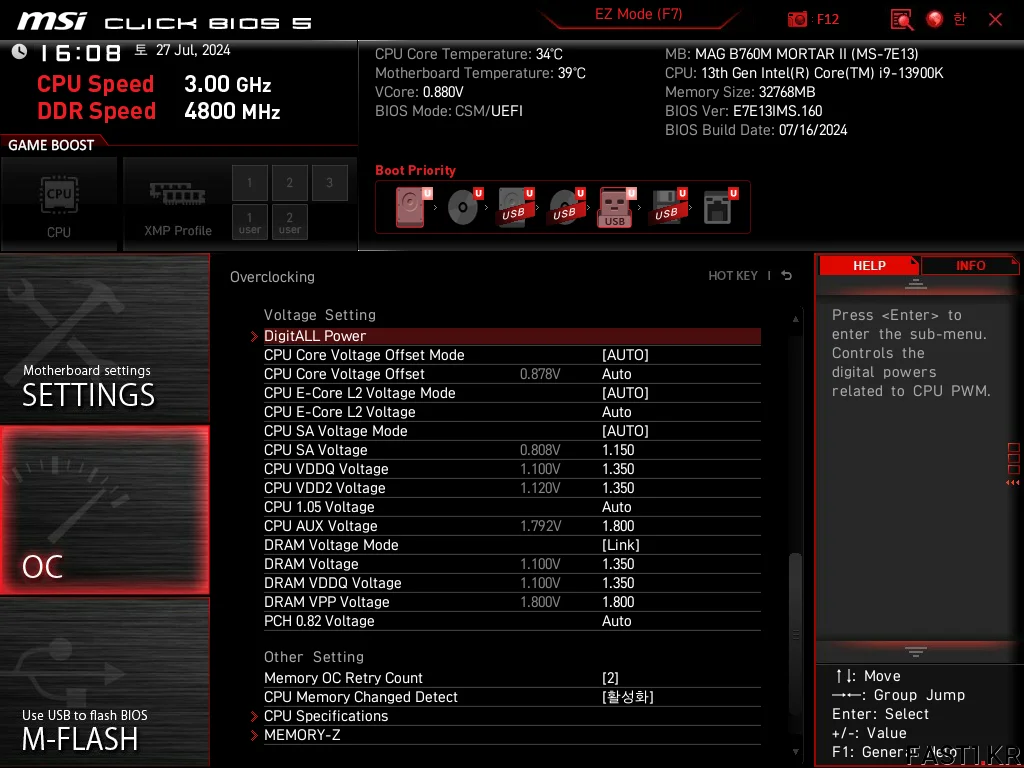Collapse help panel using top handle
Viewport: 1024px width, 768px height.
pyautogui.click(x=916, y=283)
